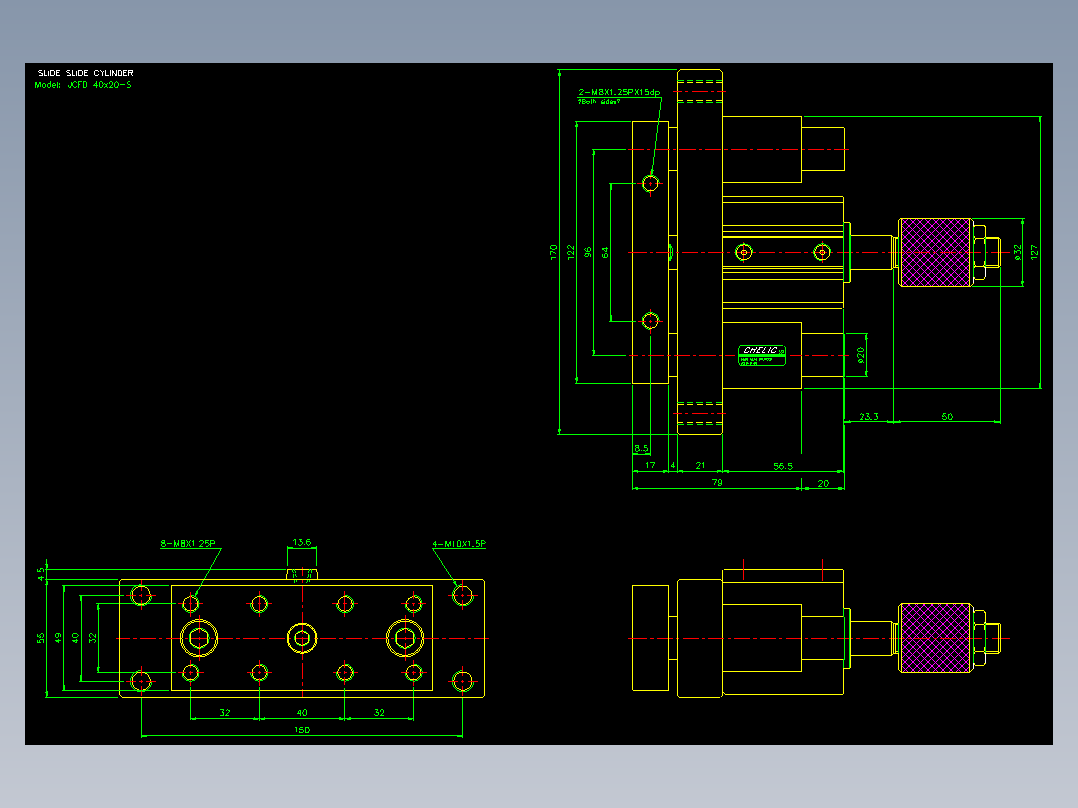Click the CHELIC nameplate on the cylinder
The width and height of the screenshot is (1078, 808).
(x=762, y=355)
